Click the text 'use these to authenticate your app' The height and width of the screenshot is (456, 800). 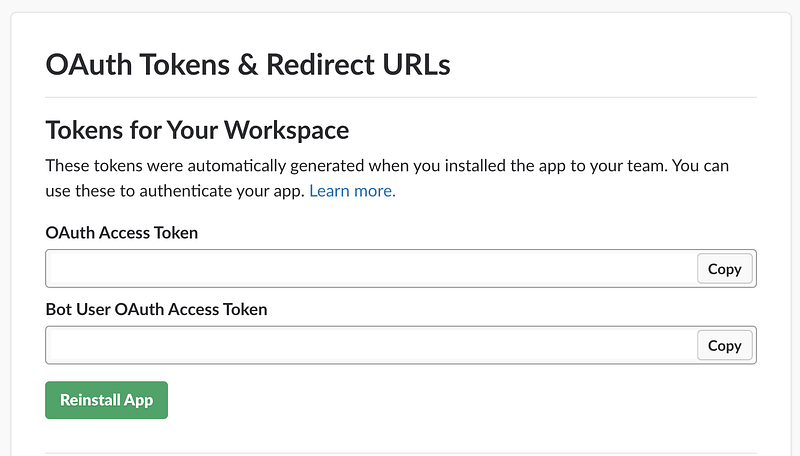tap(175, 191)
